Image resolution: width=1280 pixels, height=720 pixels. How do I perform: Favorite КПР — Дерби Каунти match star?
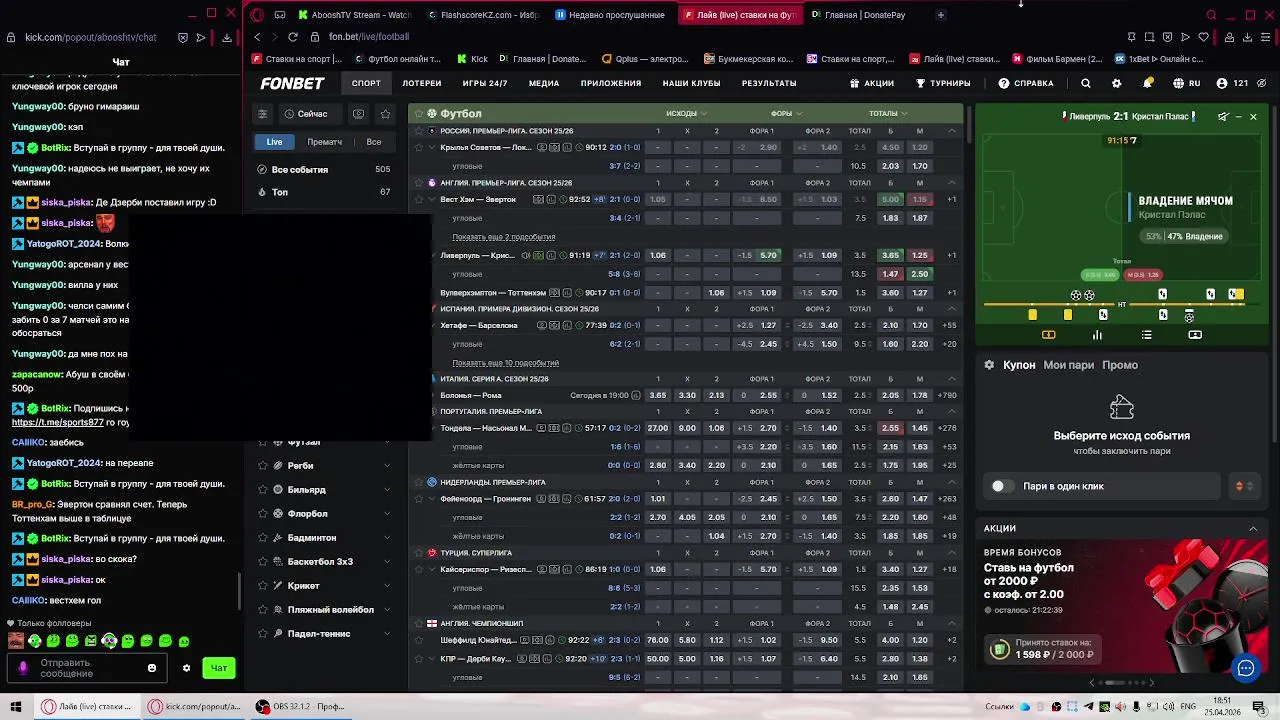point(419,659)
